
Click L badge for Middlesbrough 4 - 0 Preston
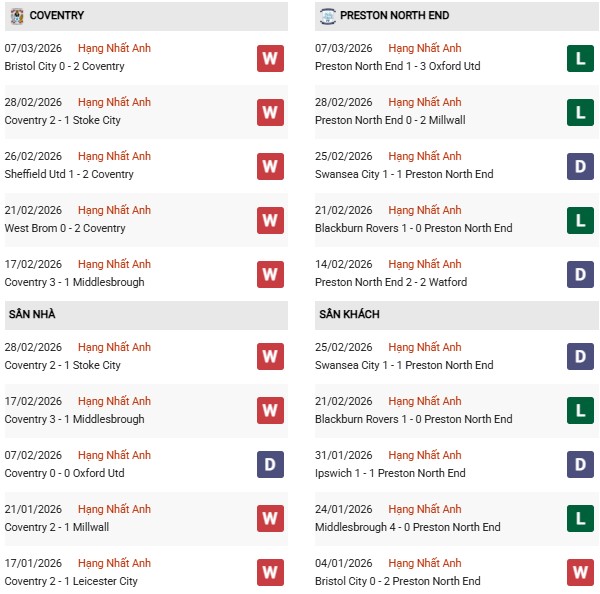point(580,519)
